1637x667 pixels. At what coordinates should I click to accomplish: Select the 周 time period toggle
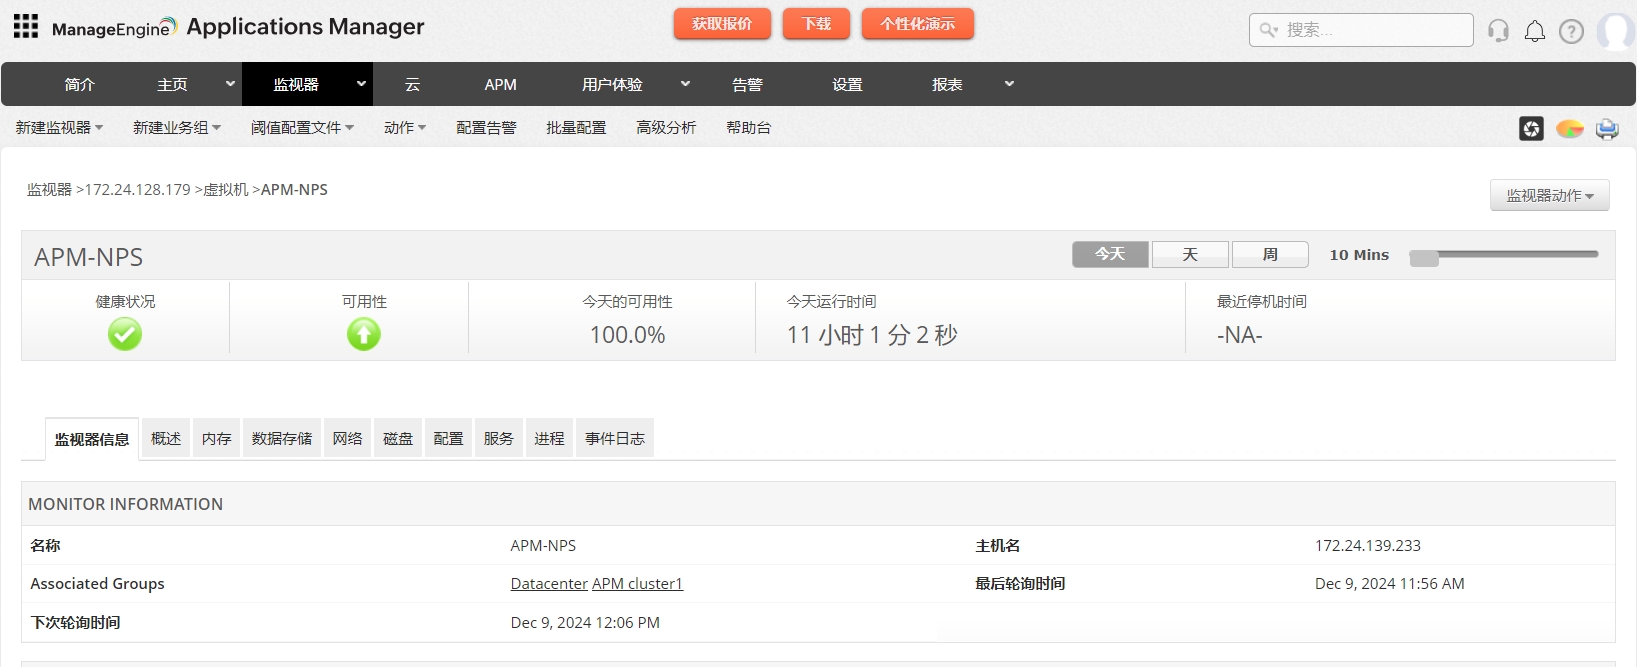coord(1270,254)
